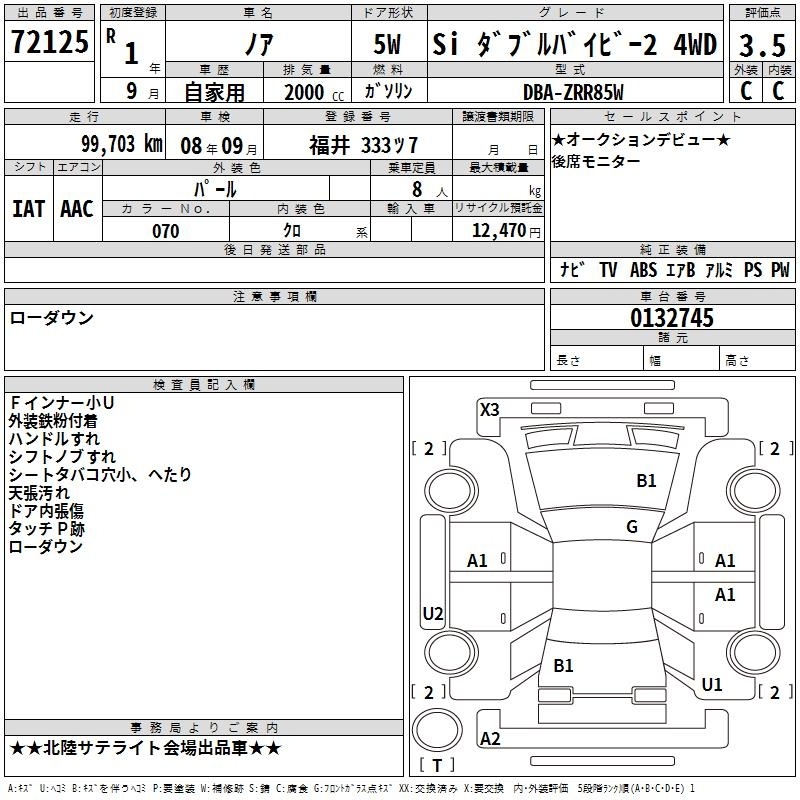Screen dimensions: 800x800
Task: Select the 3.5 evaluation score
Action: click(x=762, y=46)
